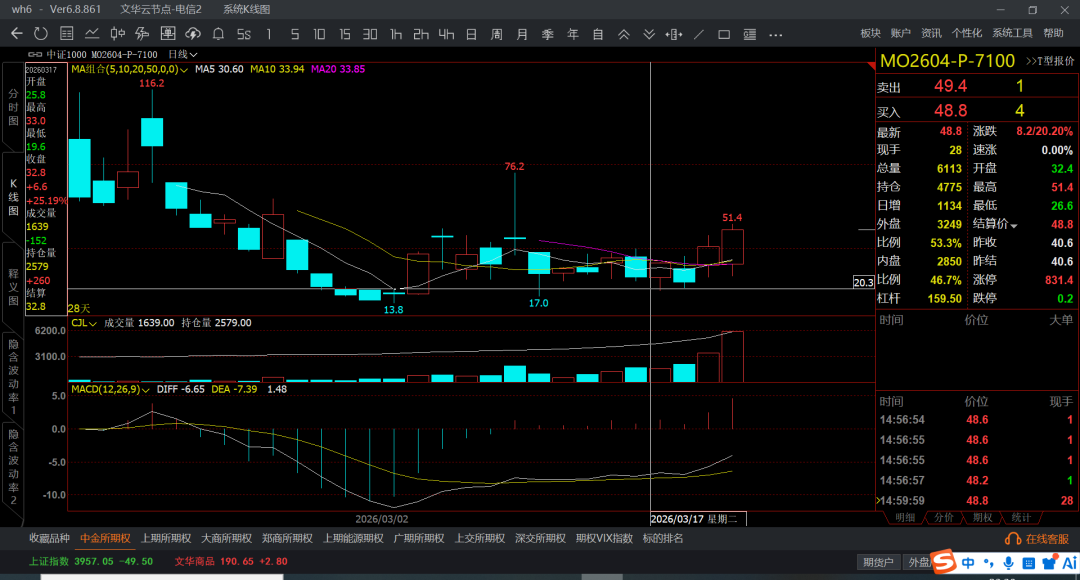The height and width of the screenshot is (580, 1080).
Task: Switch to 隐含波动率2 side tab
Action: pos(13,467)
